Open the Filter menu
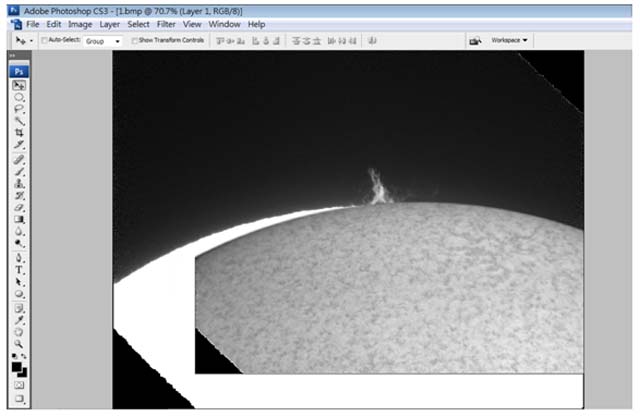The height and width of the screenshot is (416, 640). 166,23
